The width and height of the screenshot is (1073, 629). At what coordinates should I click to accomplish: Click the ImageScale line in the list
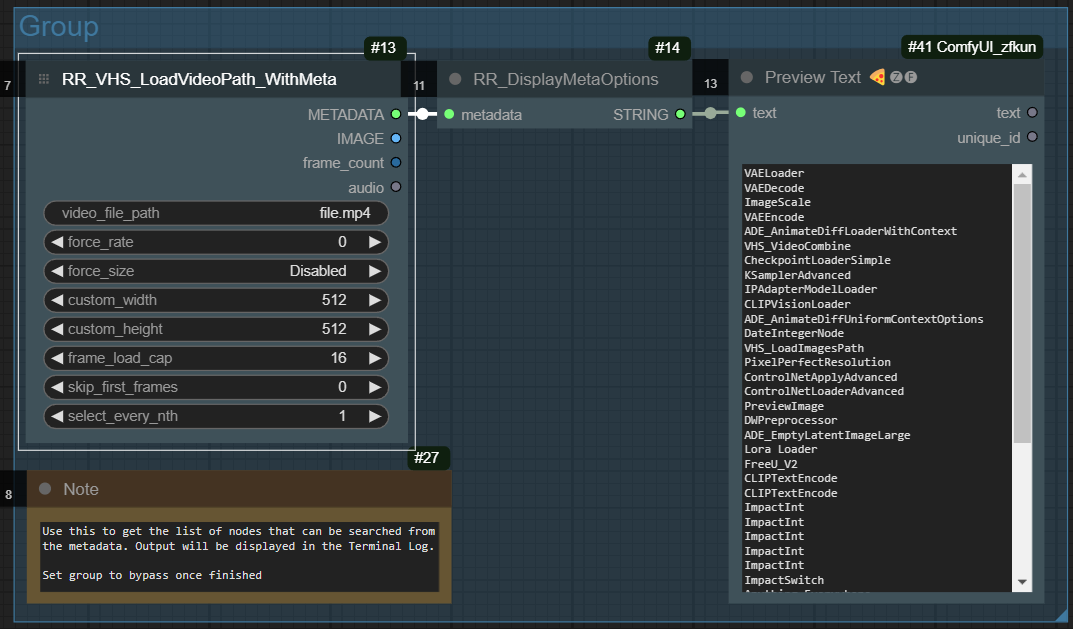[777, 203]
